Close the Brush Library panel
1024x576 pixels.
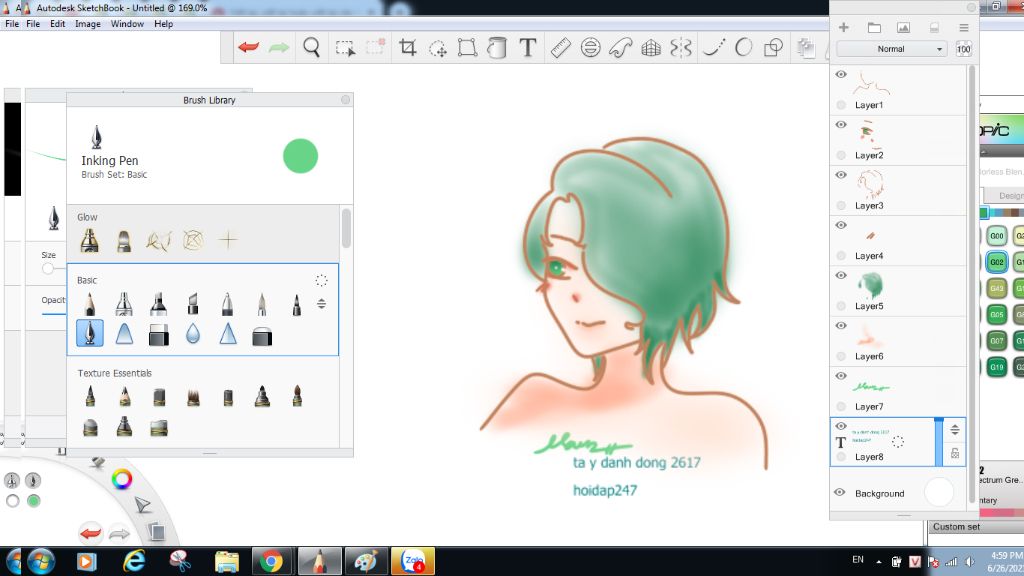pyautogui.click(x=345, y=100)
